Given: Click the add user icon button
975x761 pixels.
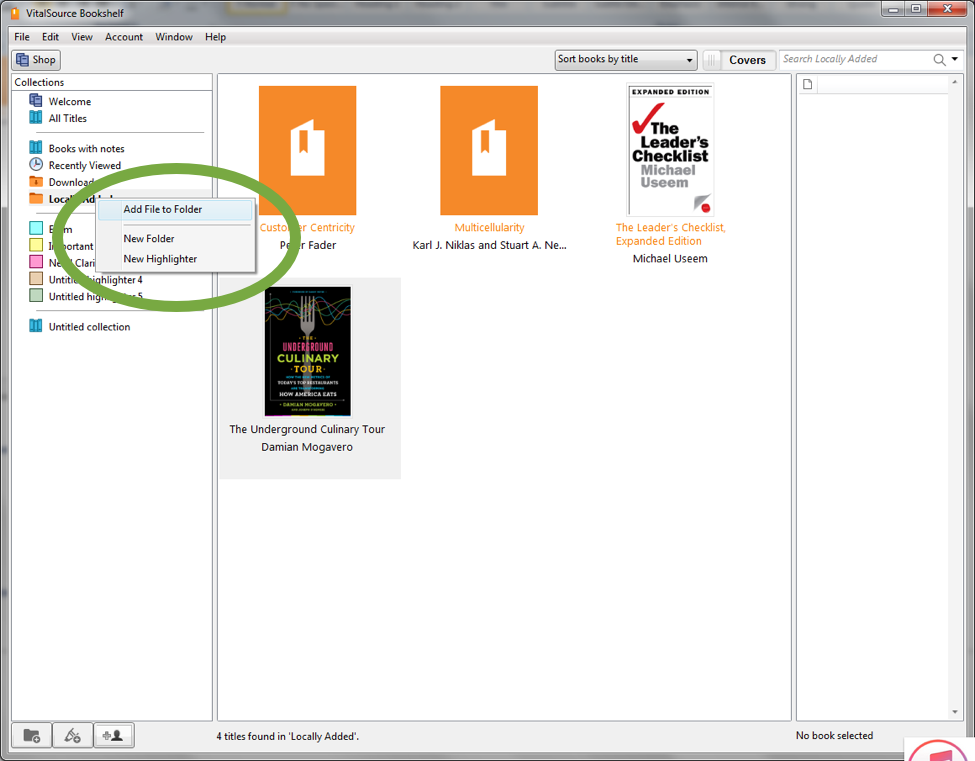Looking at the screenshot, I should coord(113,736).
